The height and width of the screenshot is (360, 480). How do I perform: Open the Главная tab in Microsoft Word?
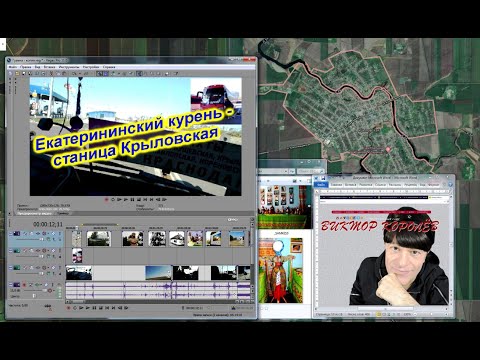337,185
